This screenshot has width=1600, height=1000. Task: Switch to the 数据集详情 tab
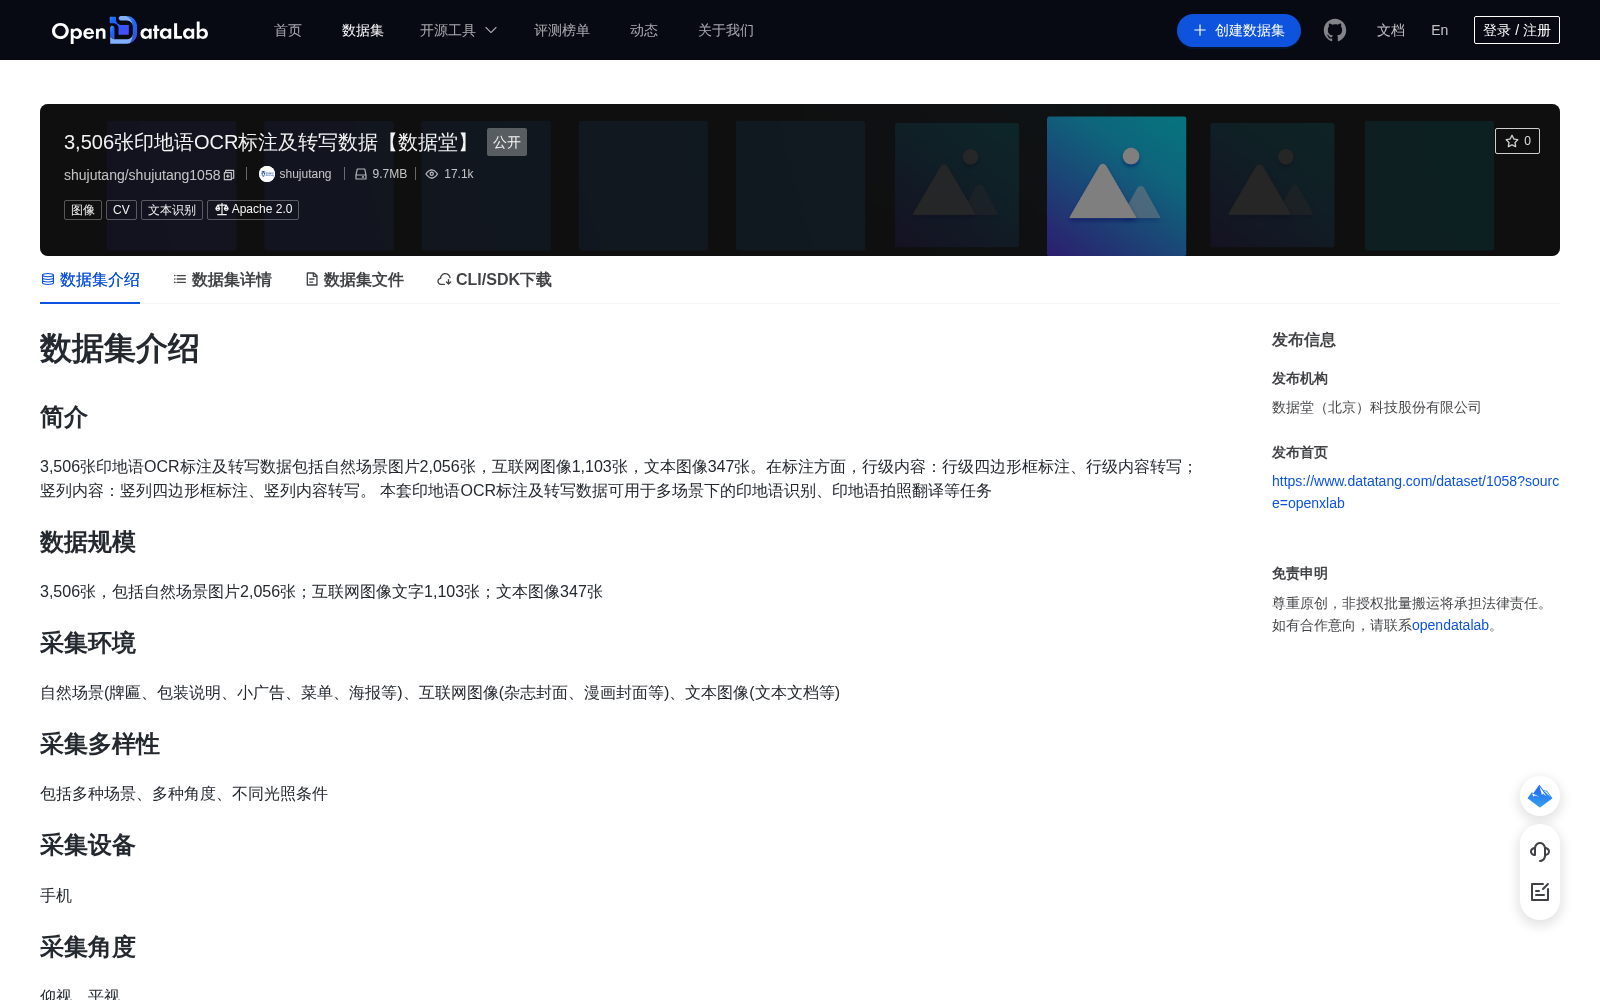[x=222, y=280]
